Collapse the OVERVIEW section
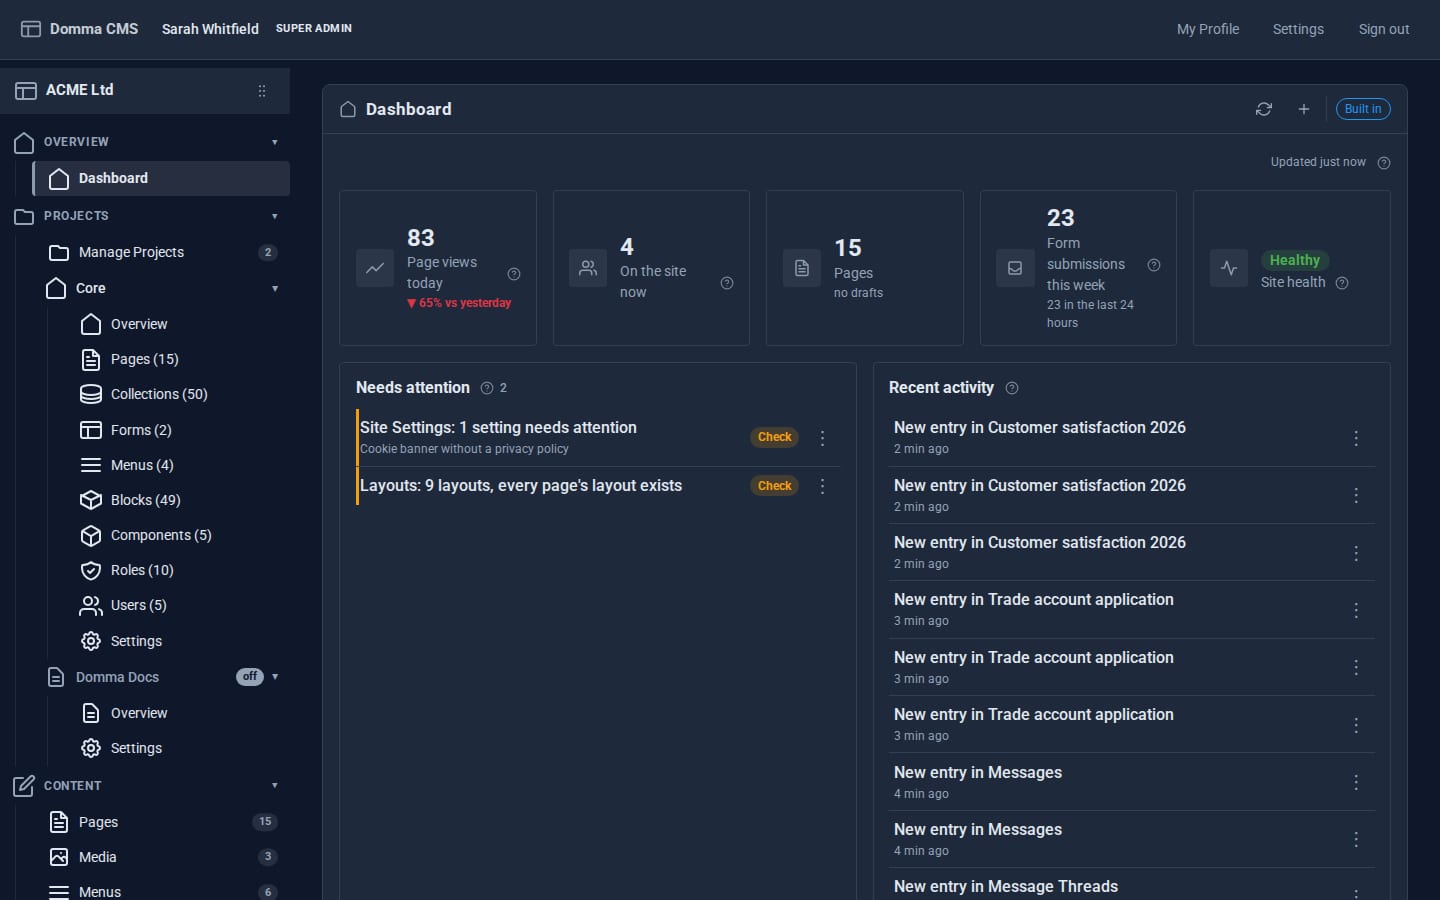Viewport: 1440px width, 900px height. pos(275,142)
